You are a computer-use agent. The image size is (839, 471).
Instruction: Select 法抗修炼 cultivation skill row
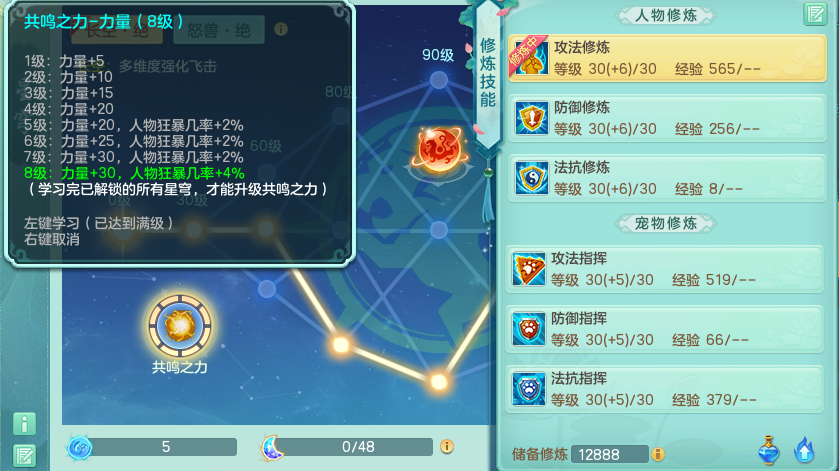pos(667,178)
